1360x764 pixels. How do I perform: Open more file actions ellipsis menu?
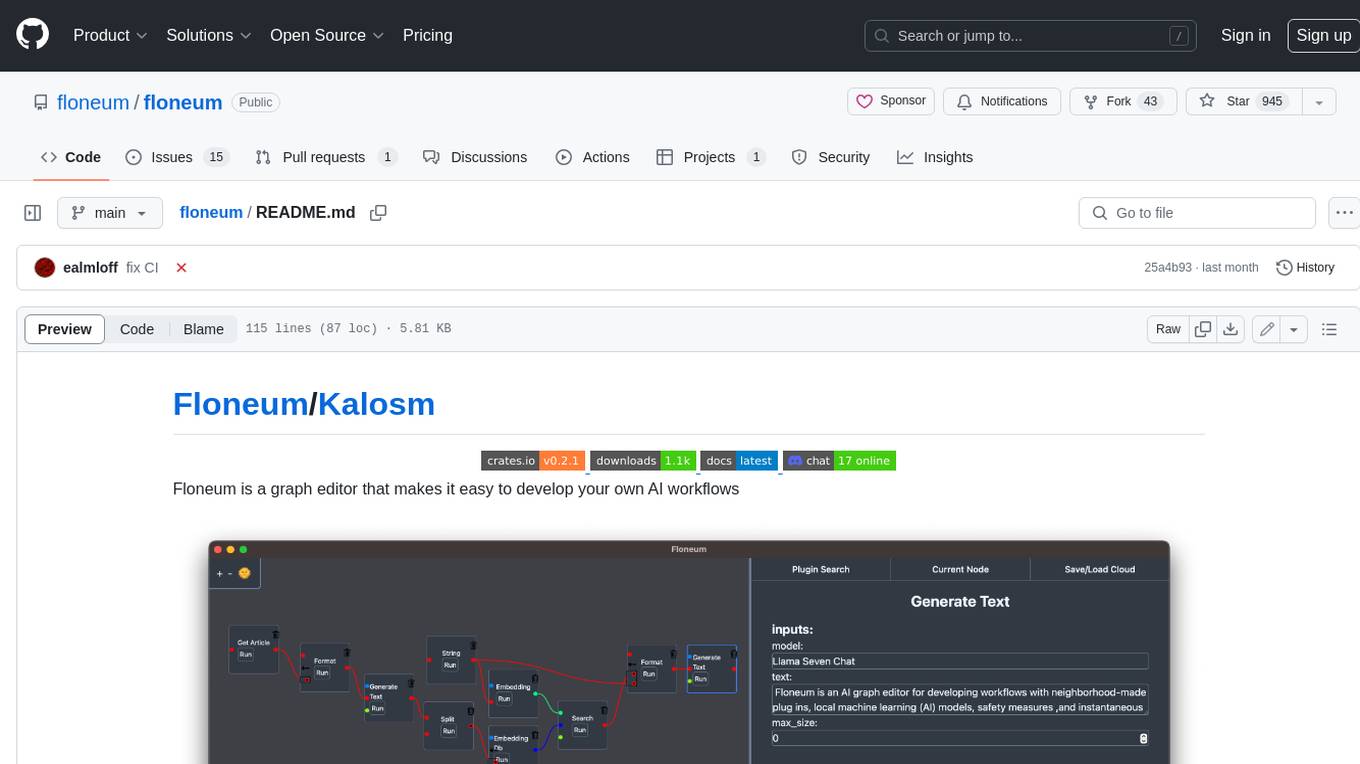click(x=1343, y=213)
